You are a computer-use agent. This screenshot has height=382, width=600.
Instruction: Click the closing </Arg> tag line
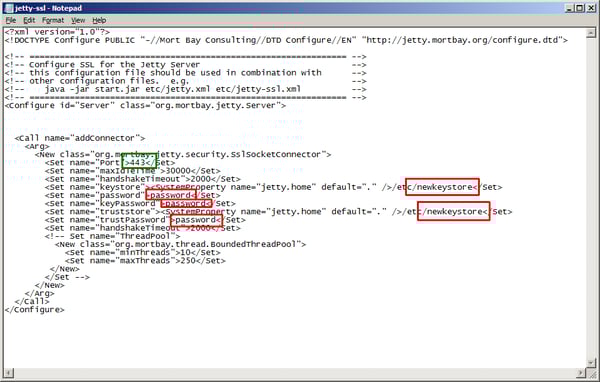39,293
